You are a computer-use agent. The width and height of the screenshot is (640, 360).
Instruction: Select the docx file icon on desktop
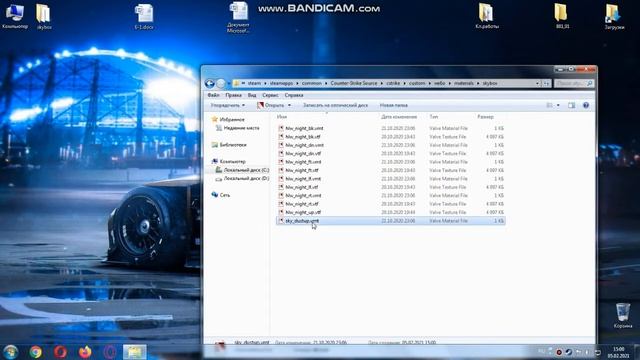click(144, 17)
